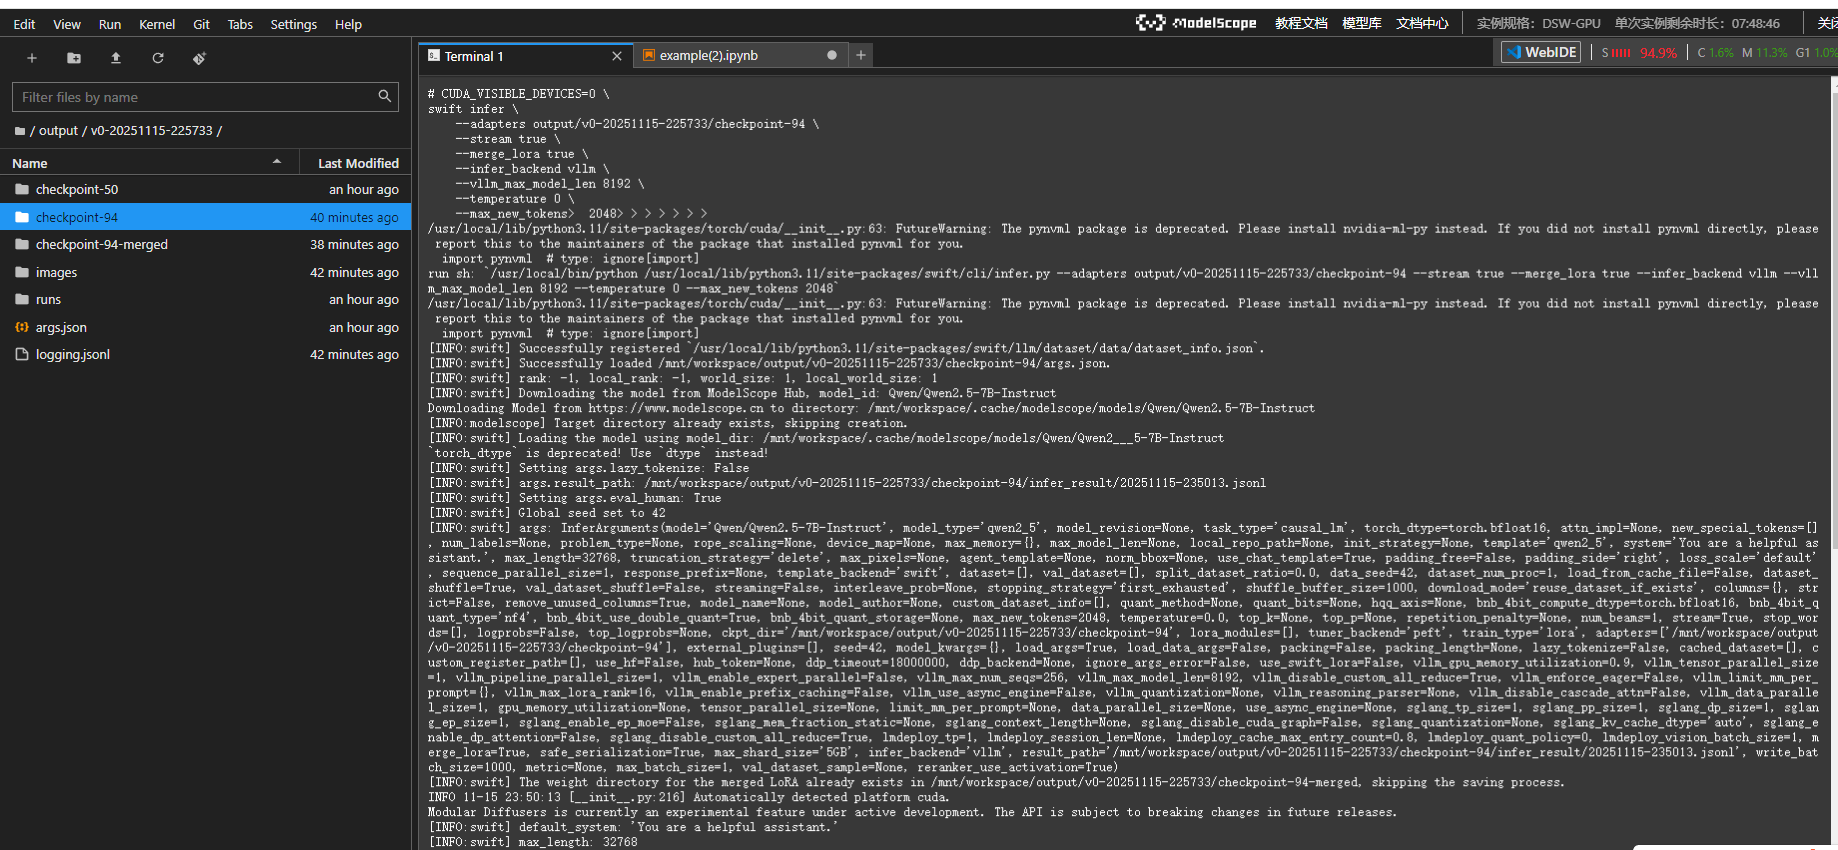Go to the root folder breadcrumb icon

(x=20, y=131)
